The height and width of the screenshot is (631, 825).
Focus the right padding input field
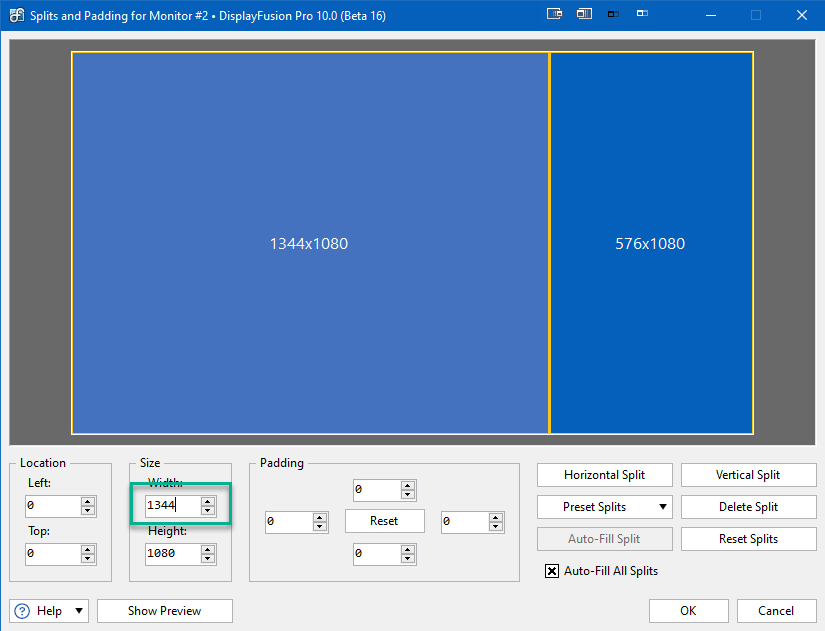click(465, 522)
